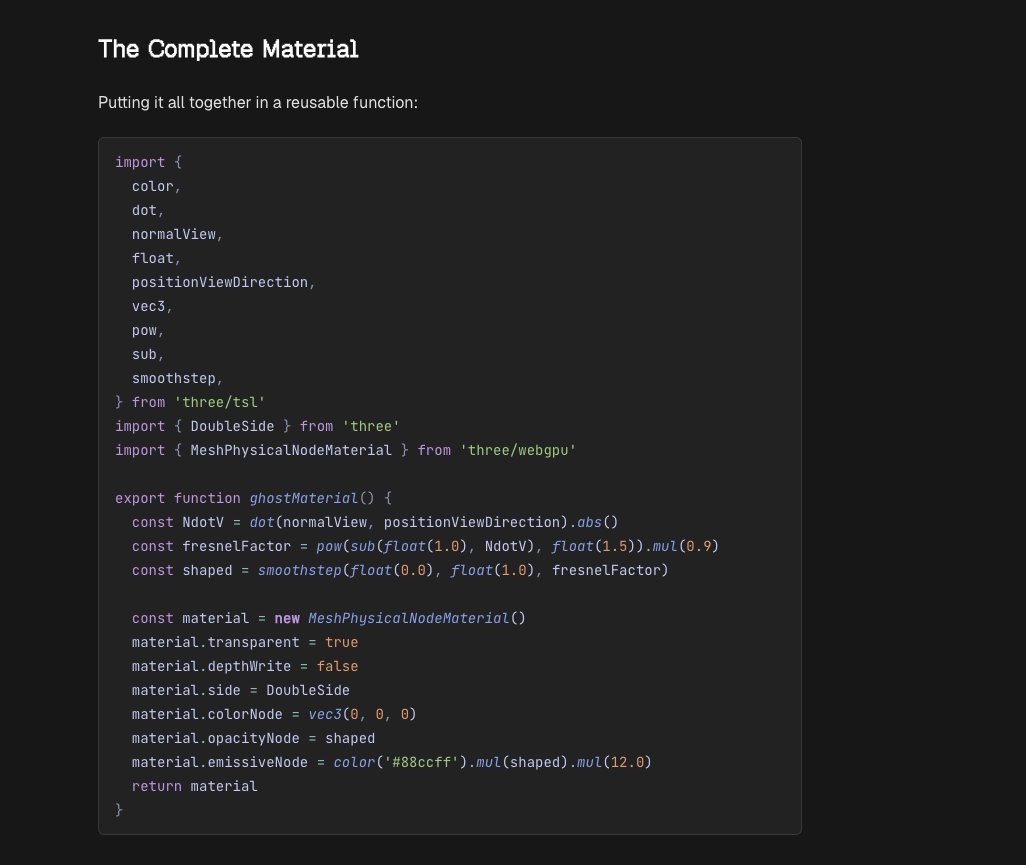
Task: Click the 'return material' line
Action: pos(194,786)
